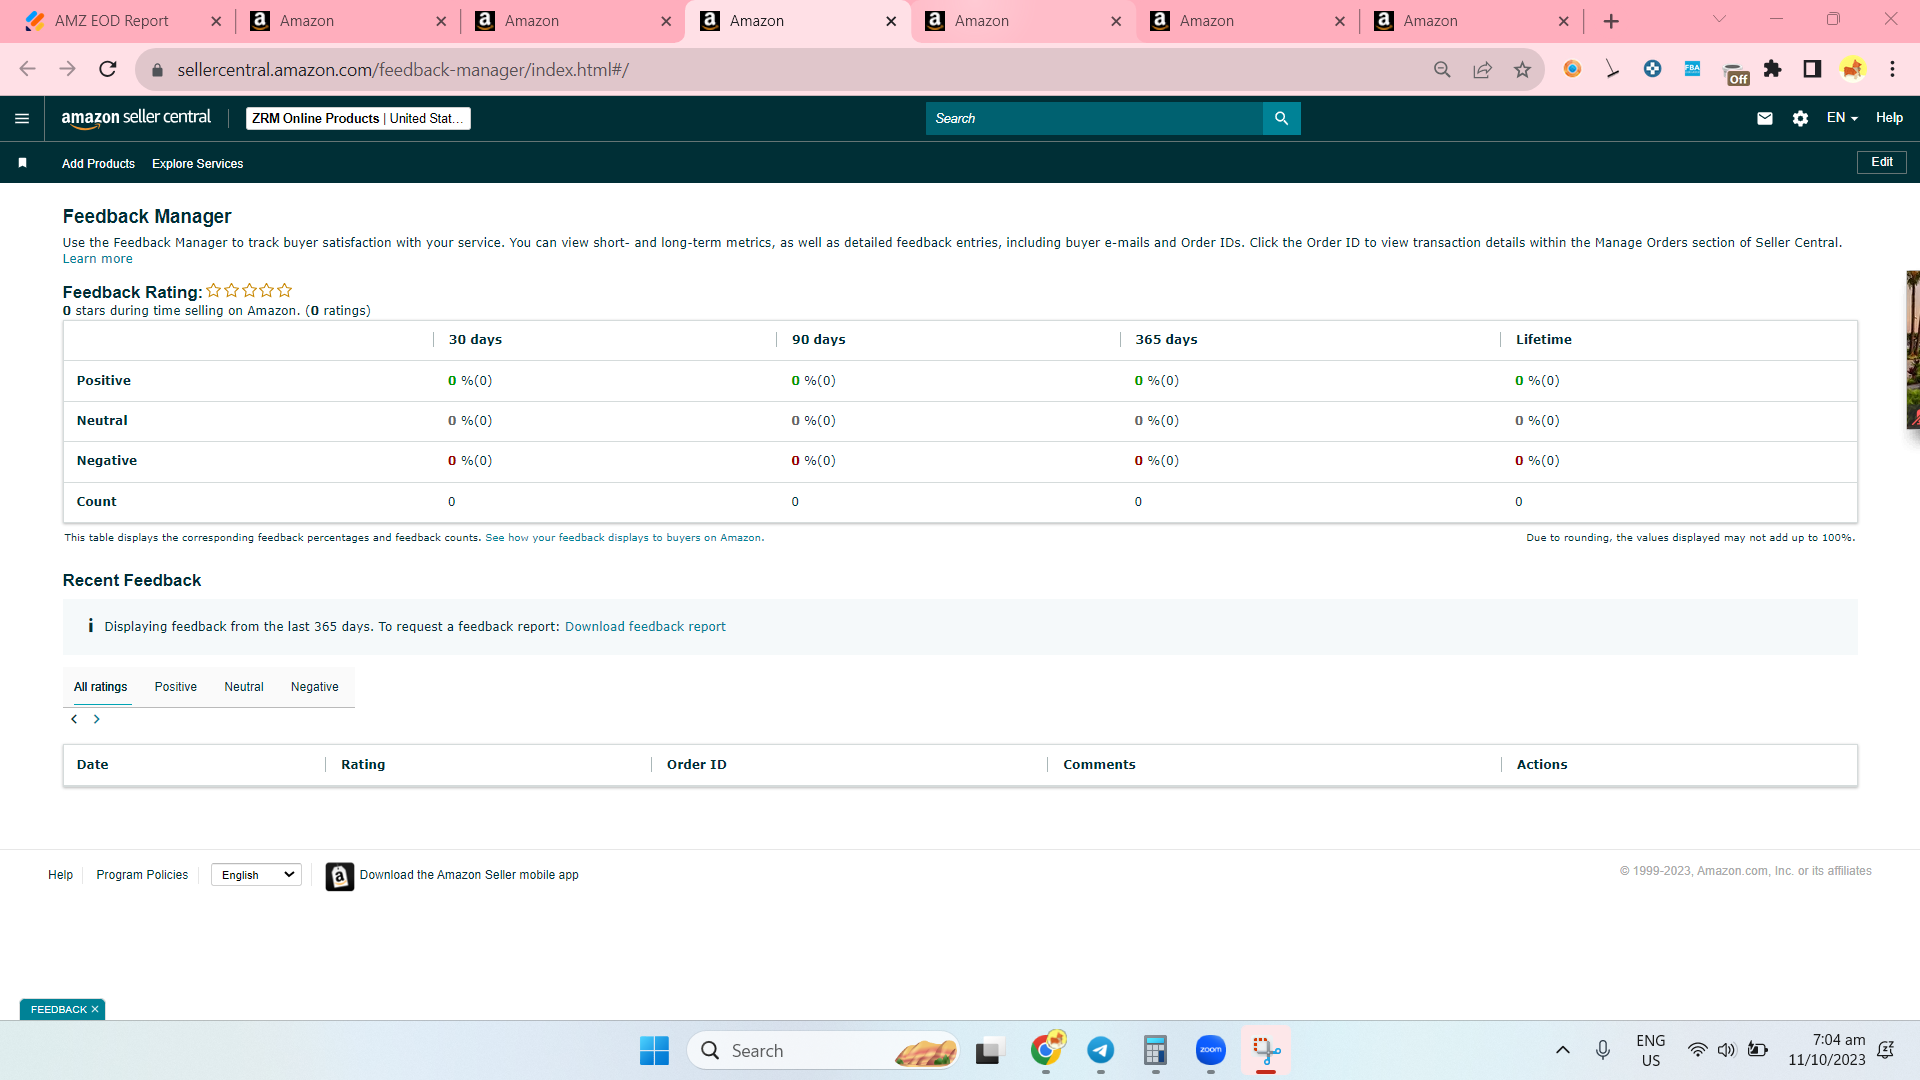Click the browser address bar URL

click(403, 70)
